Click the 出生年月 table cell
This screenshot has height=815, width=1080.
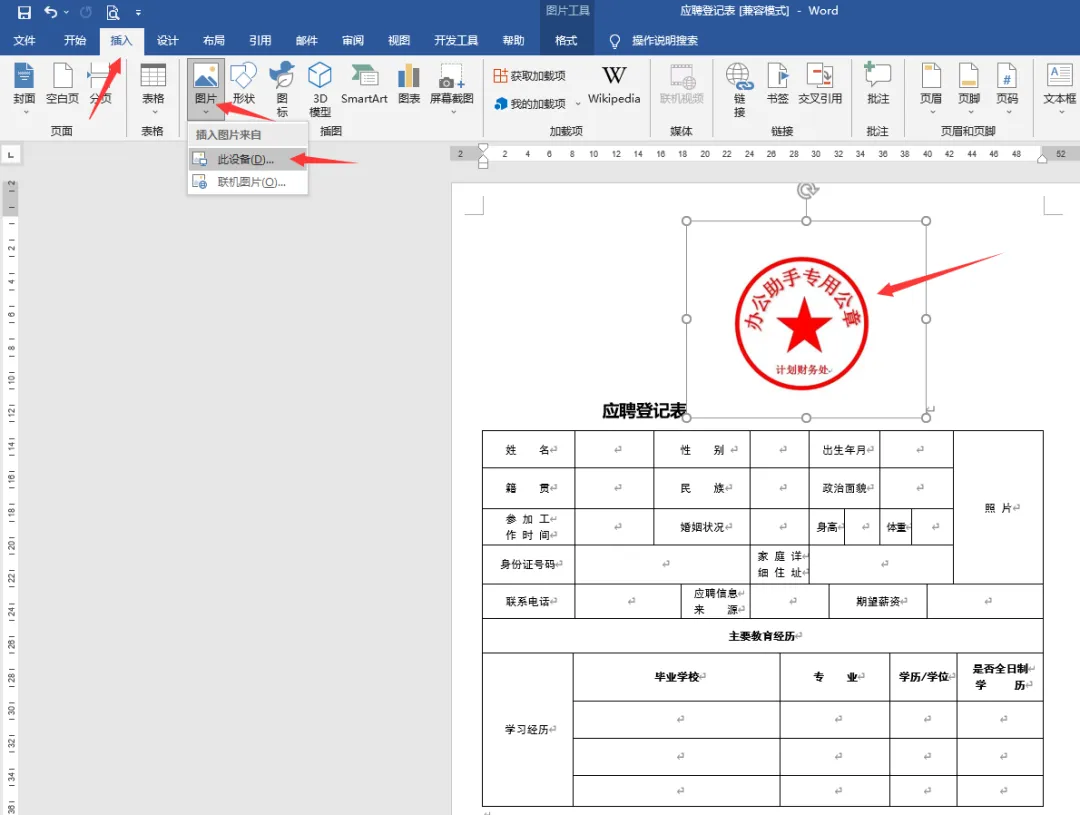(x=845, y=450)
